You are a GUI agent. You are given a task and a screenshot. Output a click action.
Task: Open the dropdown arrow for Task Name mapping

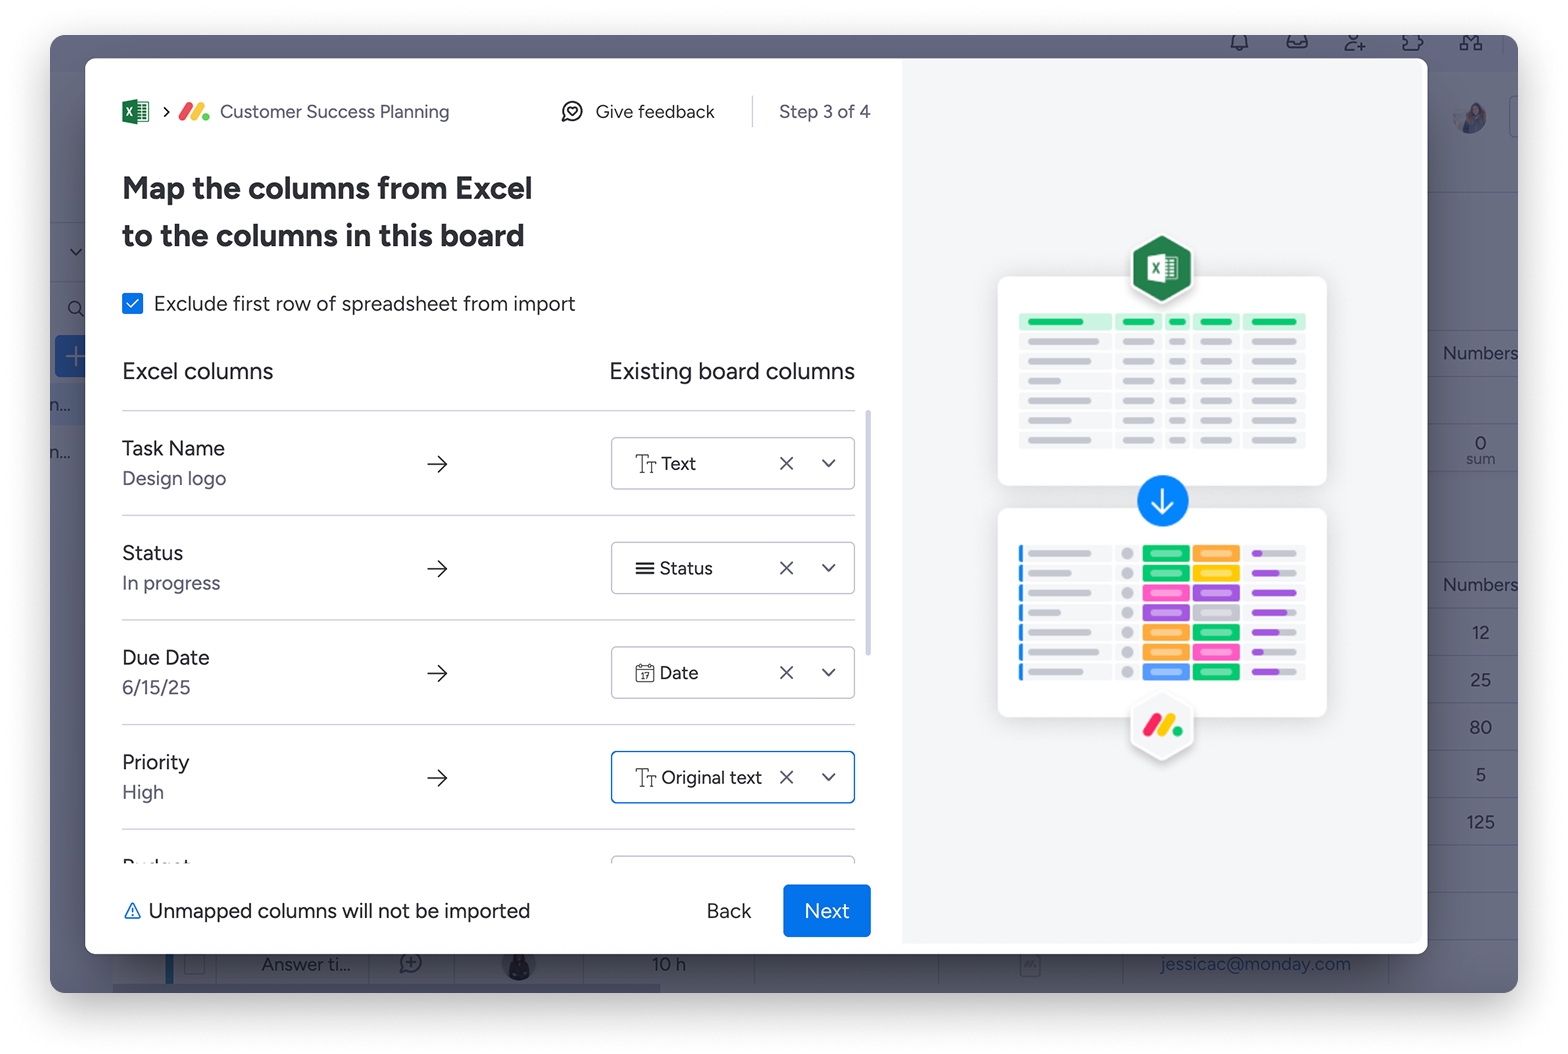point(829,463)
